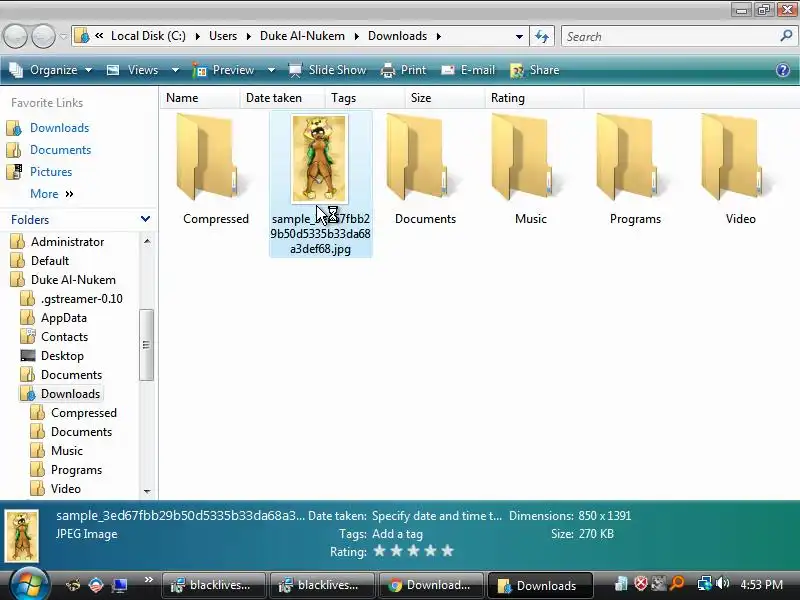Select Users in the breadcrumb path
800x600 pixels.
223,36
